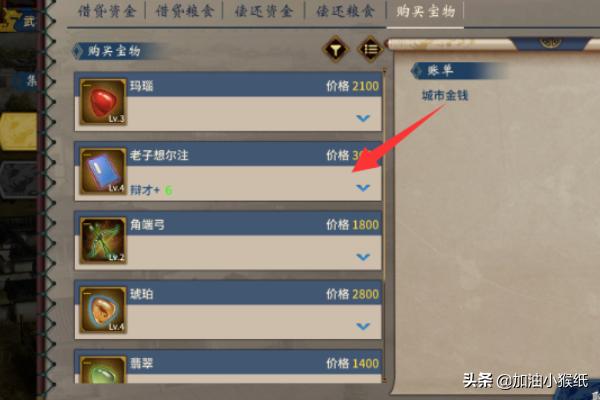
Task: Select the green jade 翡翠 icon
Action: [x=103, y=370]
